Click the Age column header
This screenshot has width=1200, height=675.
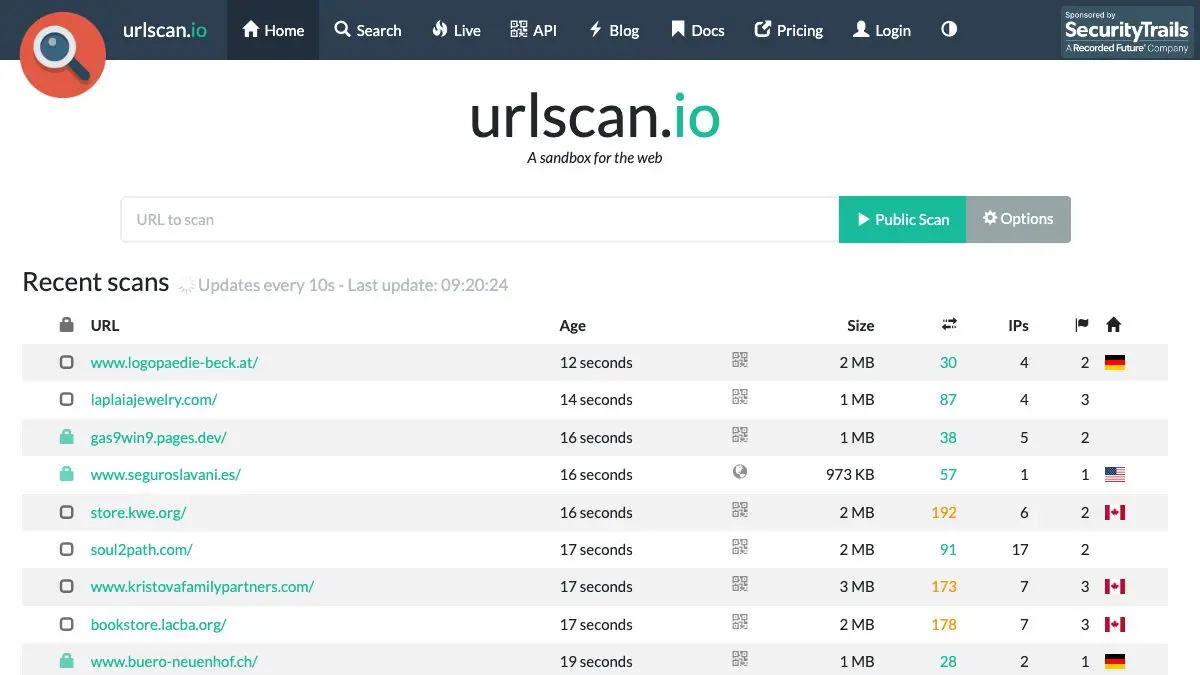pyautogui.click(x=573, y=325)
